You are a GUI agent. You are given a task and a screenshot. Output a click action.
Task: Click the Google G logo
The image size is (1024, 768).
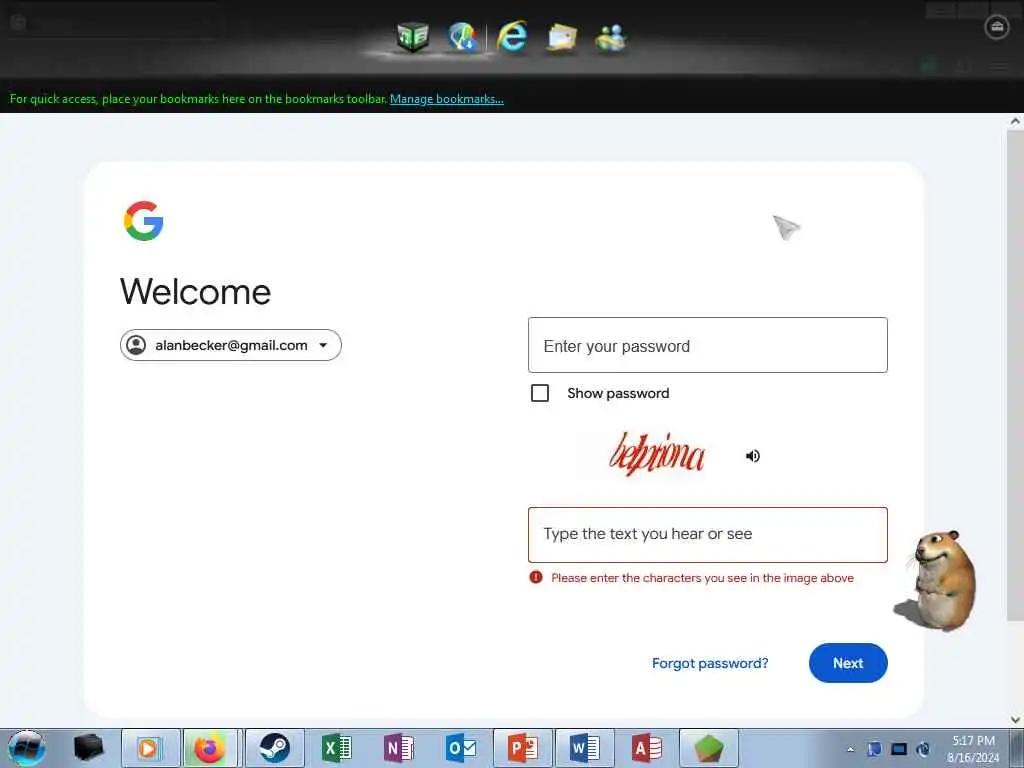(x=143, y=221)
